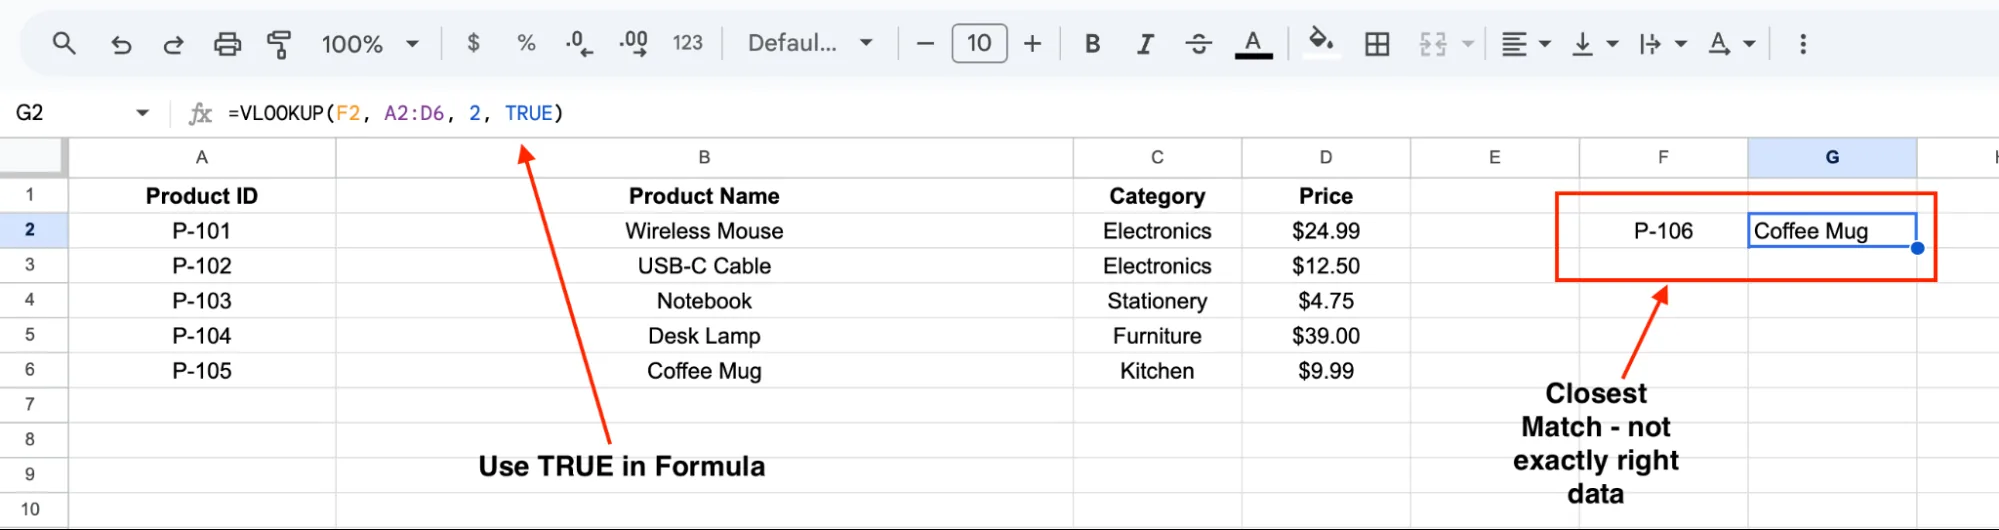Toggle italic formatting
Viewport: 1999px width, 530px height.
pos(1145,44)
